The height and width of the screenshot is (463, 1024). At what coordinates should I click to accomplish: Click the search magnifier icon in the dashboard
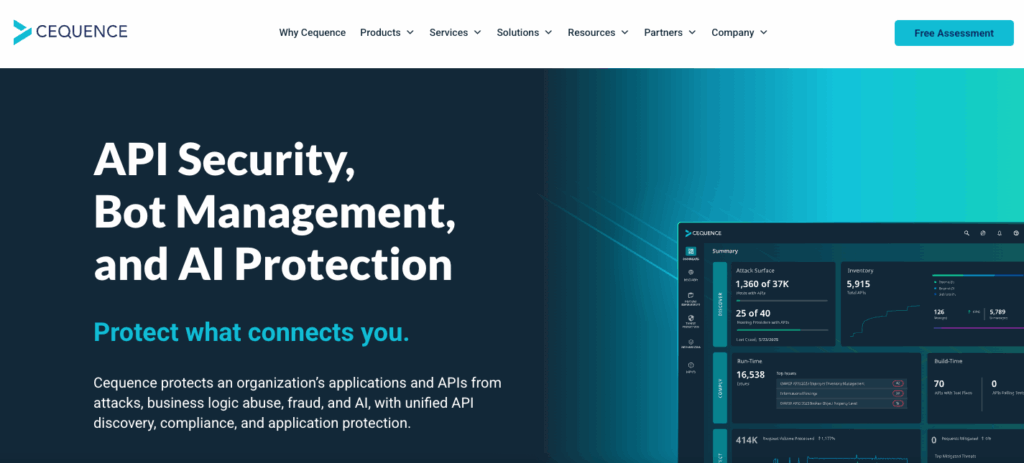967,233
